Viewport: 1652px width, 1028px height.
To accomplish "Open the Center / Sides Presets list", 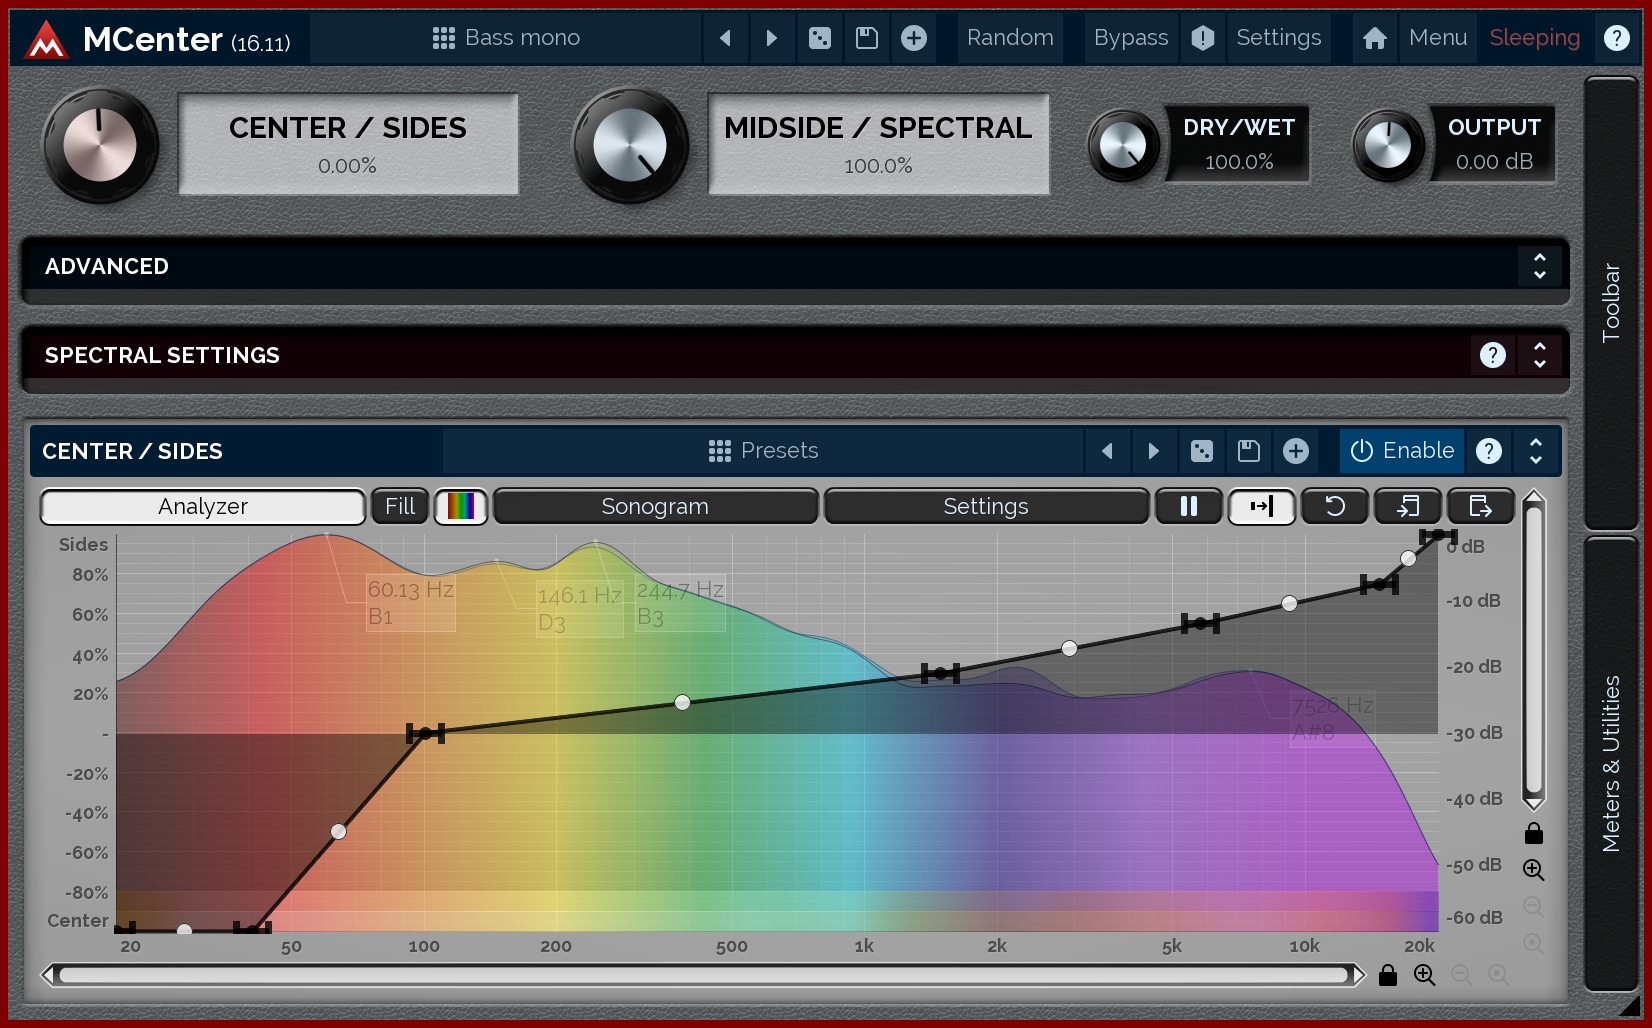I will tap(762, 451).
